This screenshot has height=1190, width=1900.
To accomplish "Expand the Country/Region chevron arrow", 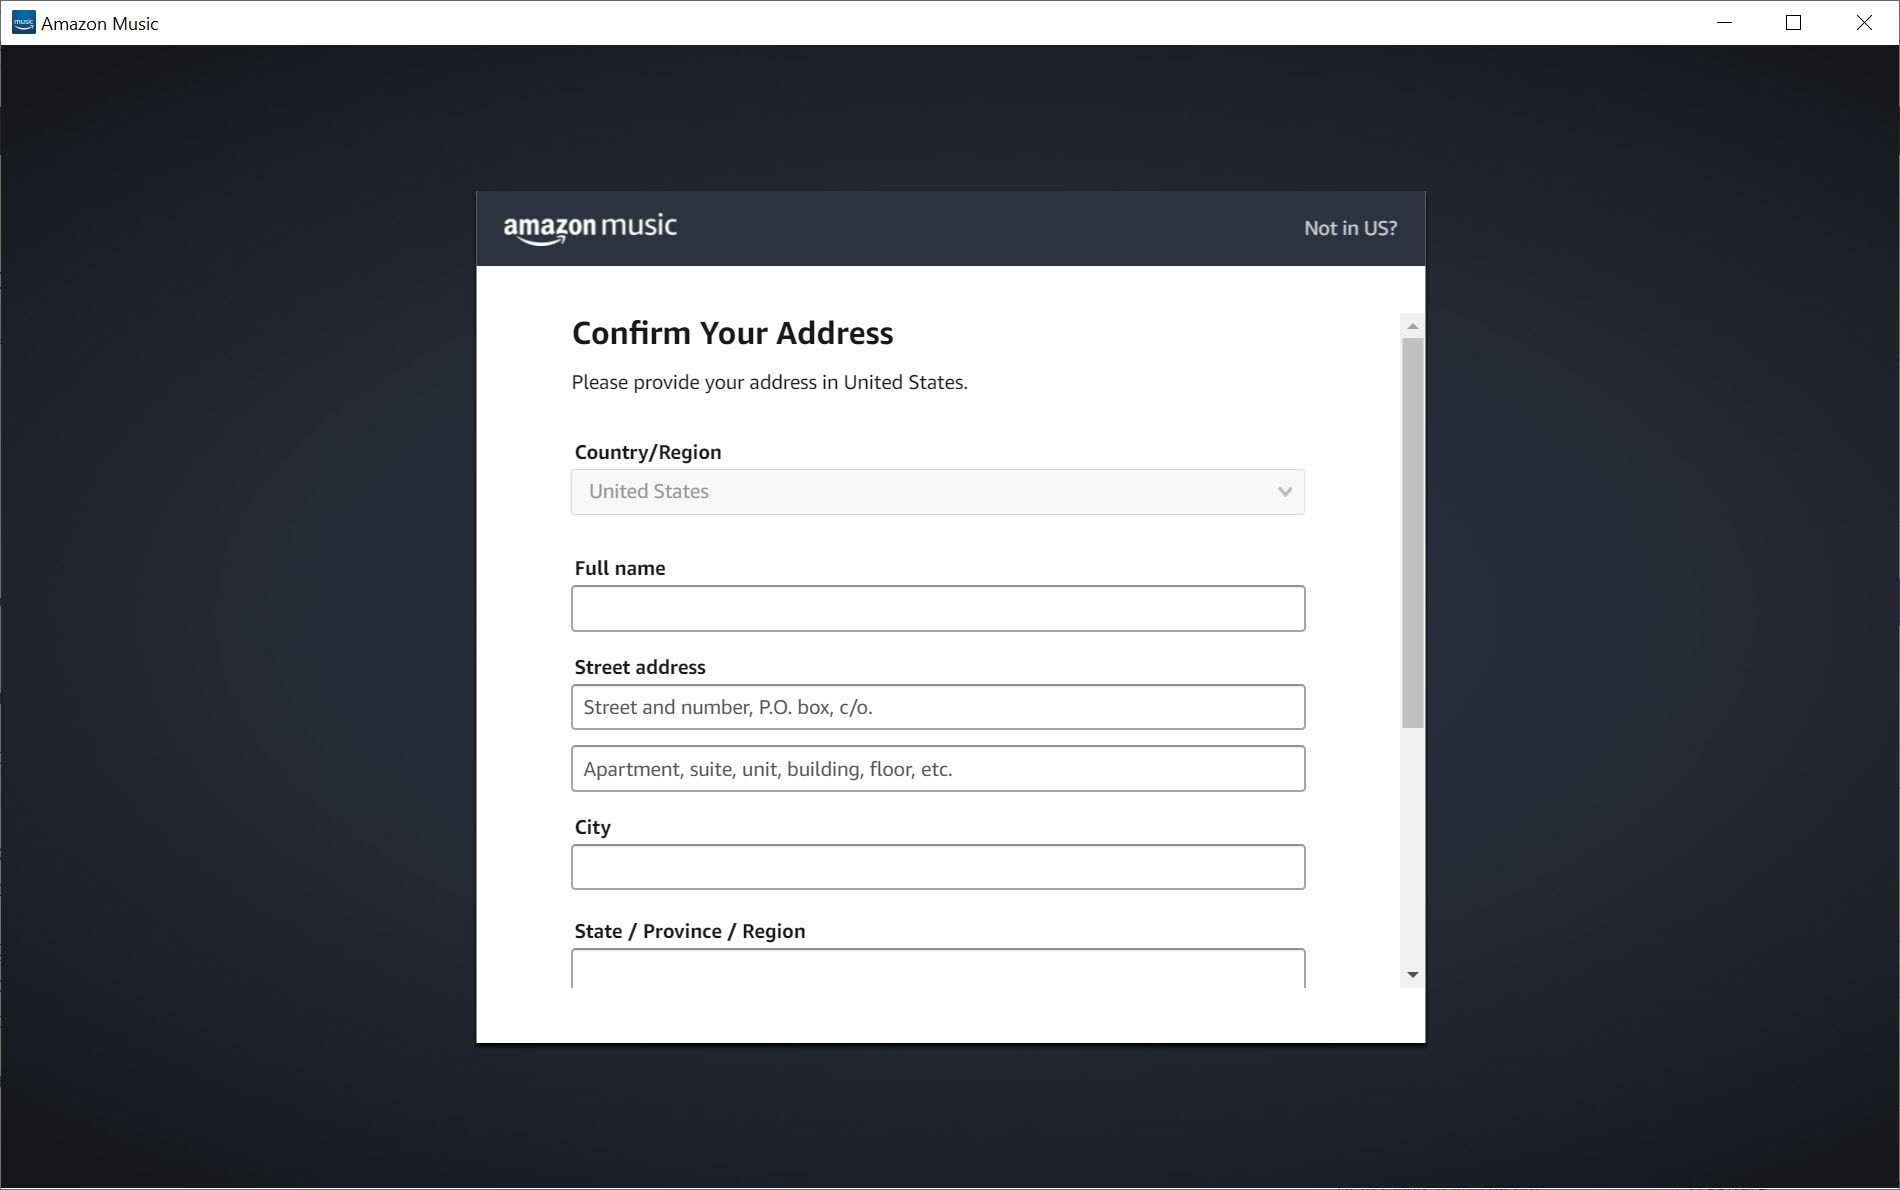I will [1284, 492].
